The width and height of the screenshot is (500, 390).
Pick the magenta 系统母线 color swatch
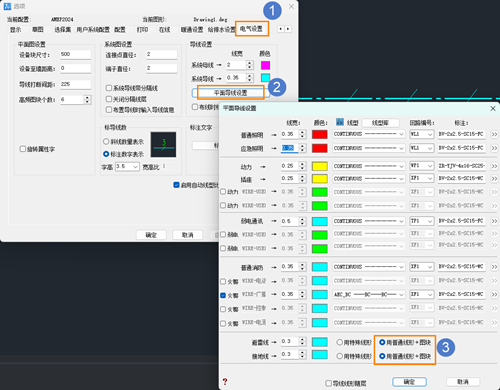pos(265,65)
